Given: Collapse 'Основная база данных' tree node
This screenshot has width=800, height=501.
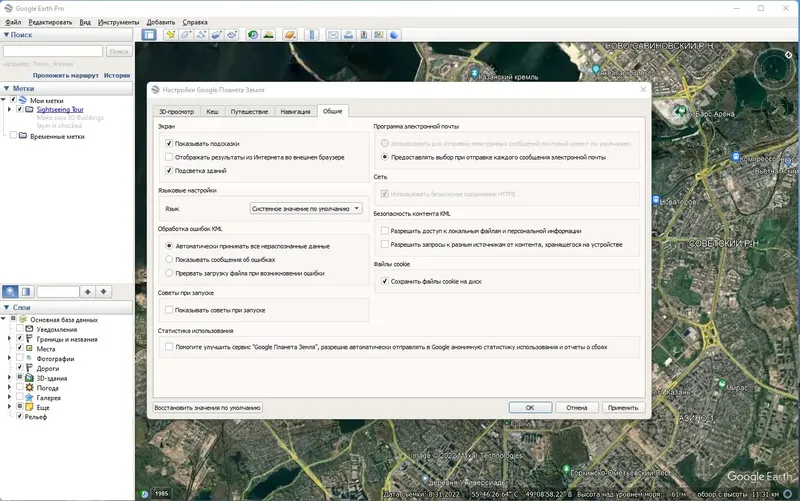Looking at the screenshot, I should click(x=4, y=319).
